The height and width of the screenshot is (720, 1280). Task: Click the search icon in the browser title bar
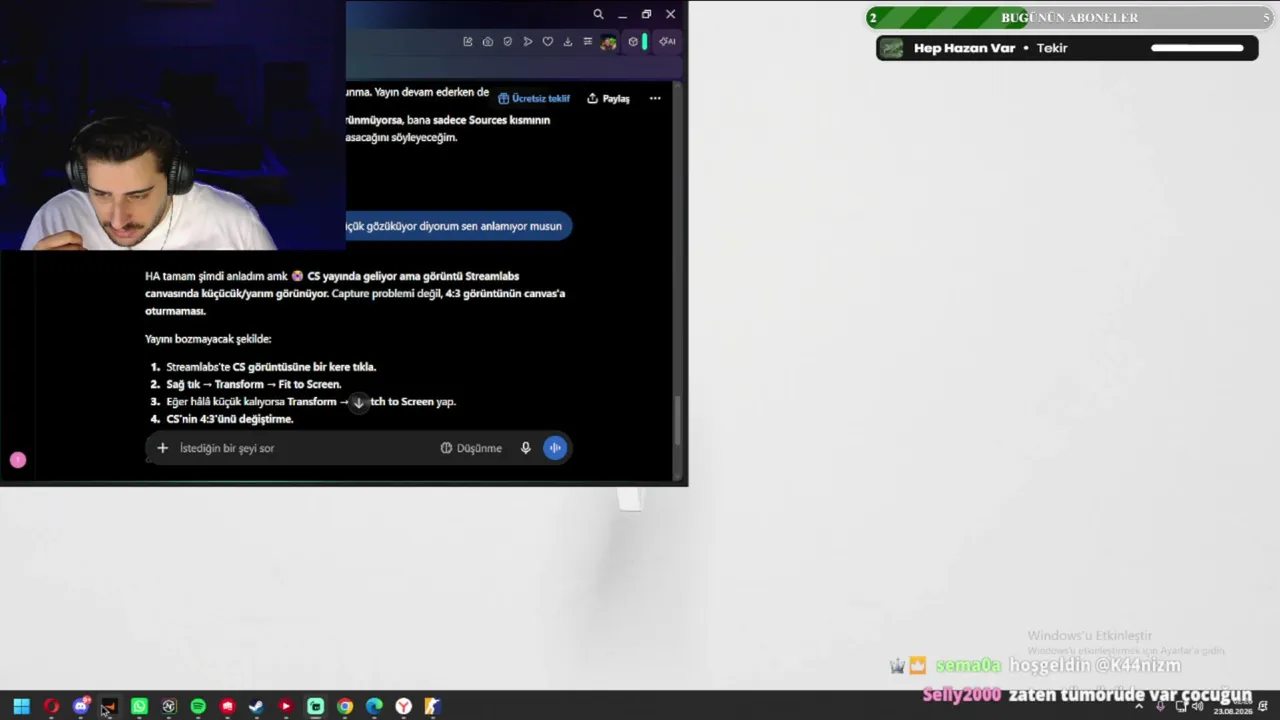(598, 14)
